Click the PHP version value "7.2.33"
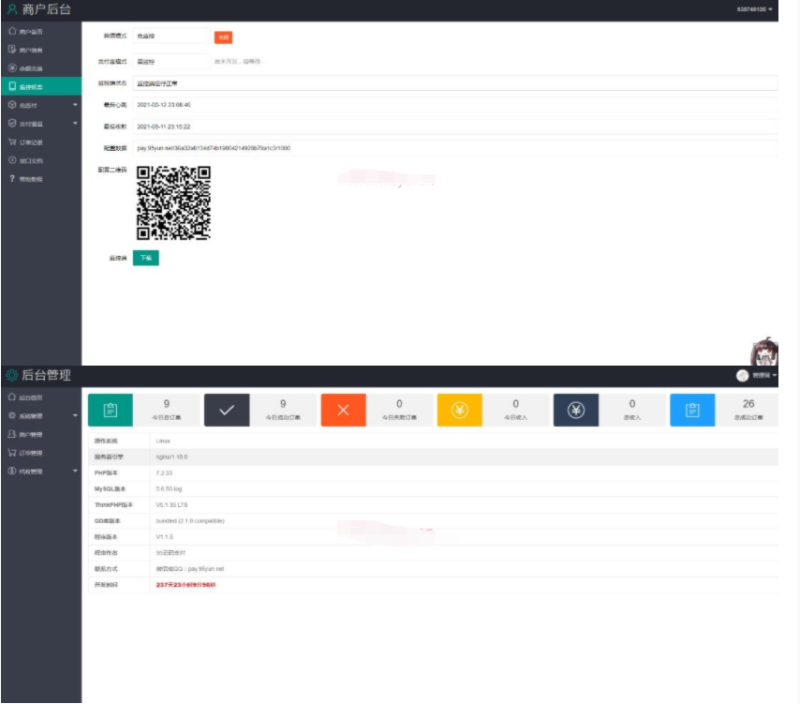 pos(164,473)
